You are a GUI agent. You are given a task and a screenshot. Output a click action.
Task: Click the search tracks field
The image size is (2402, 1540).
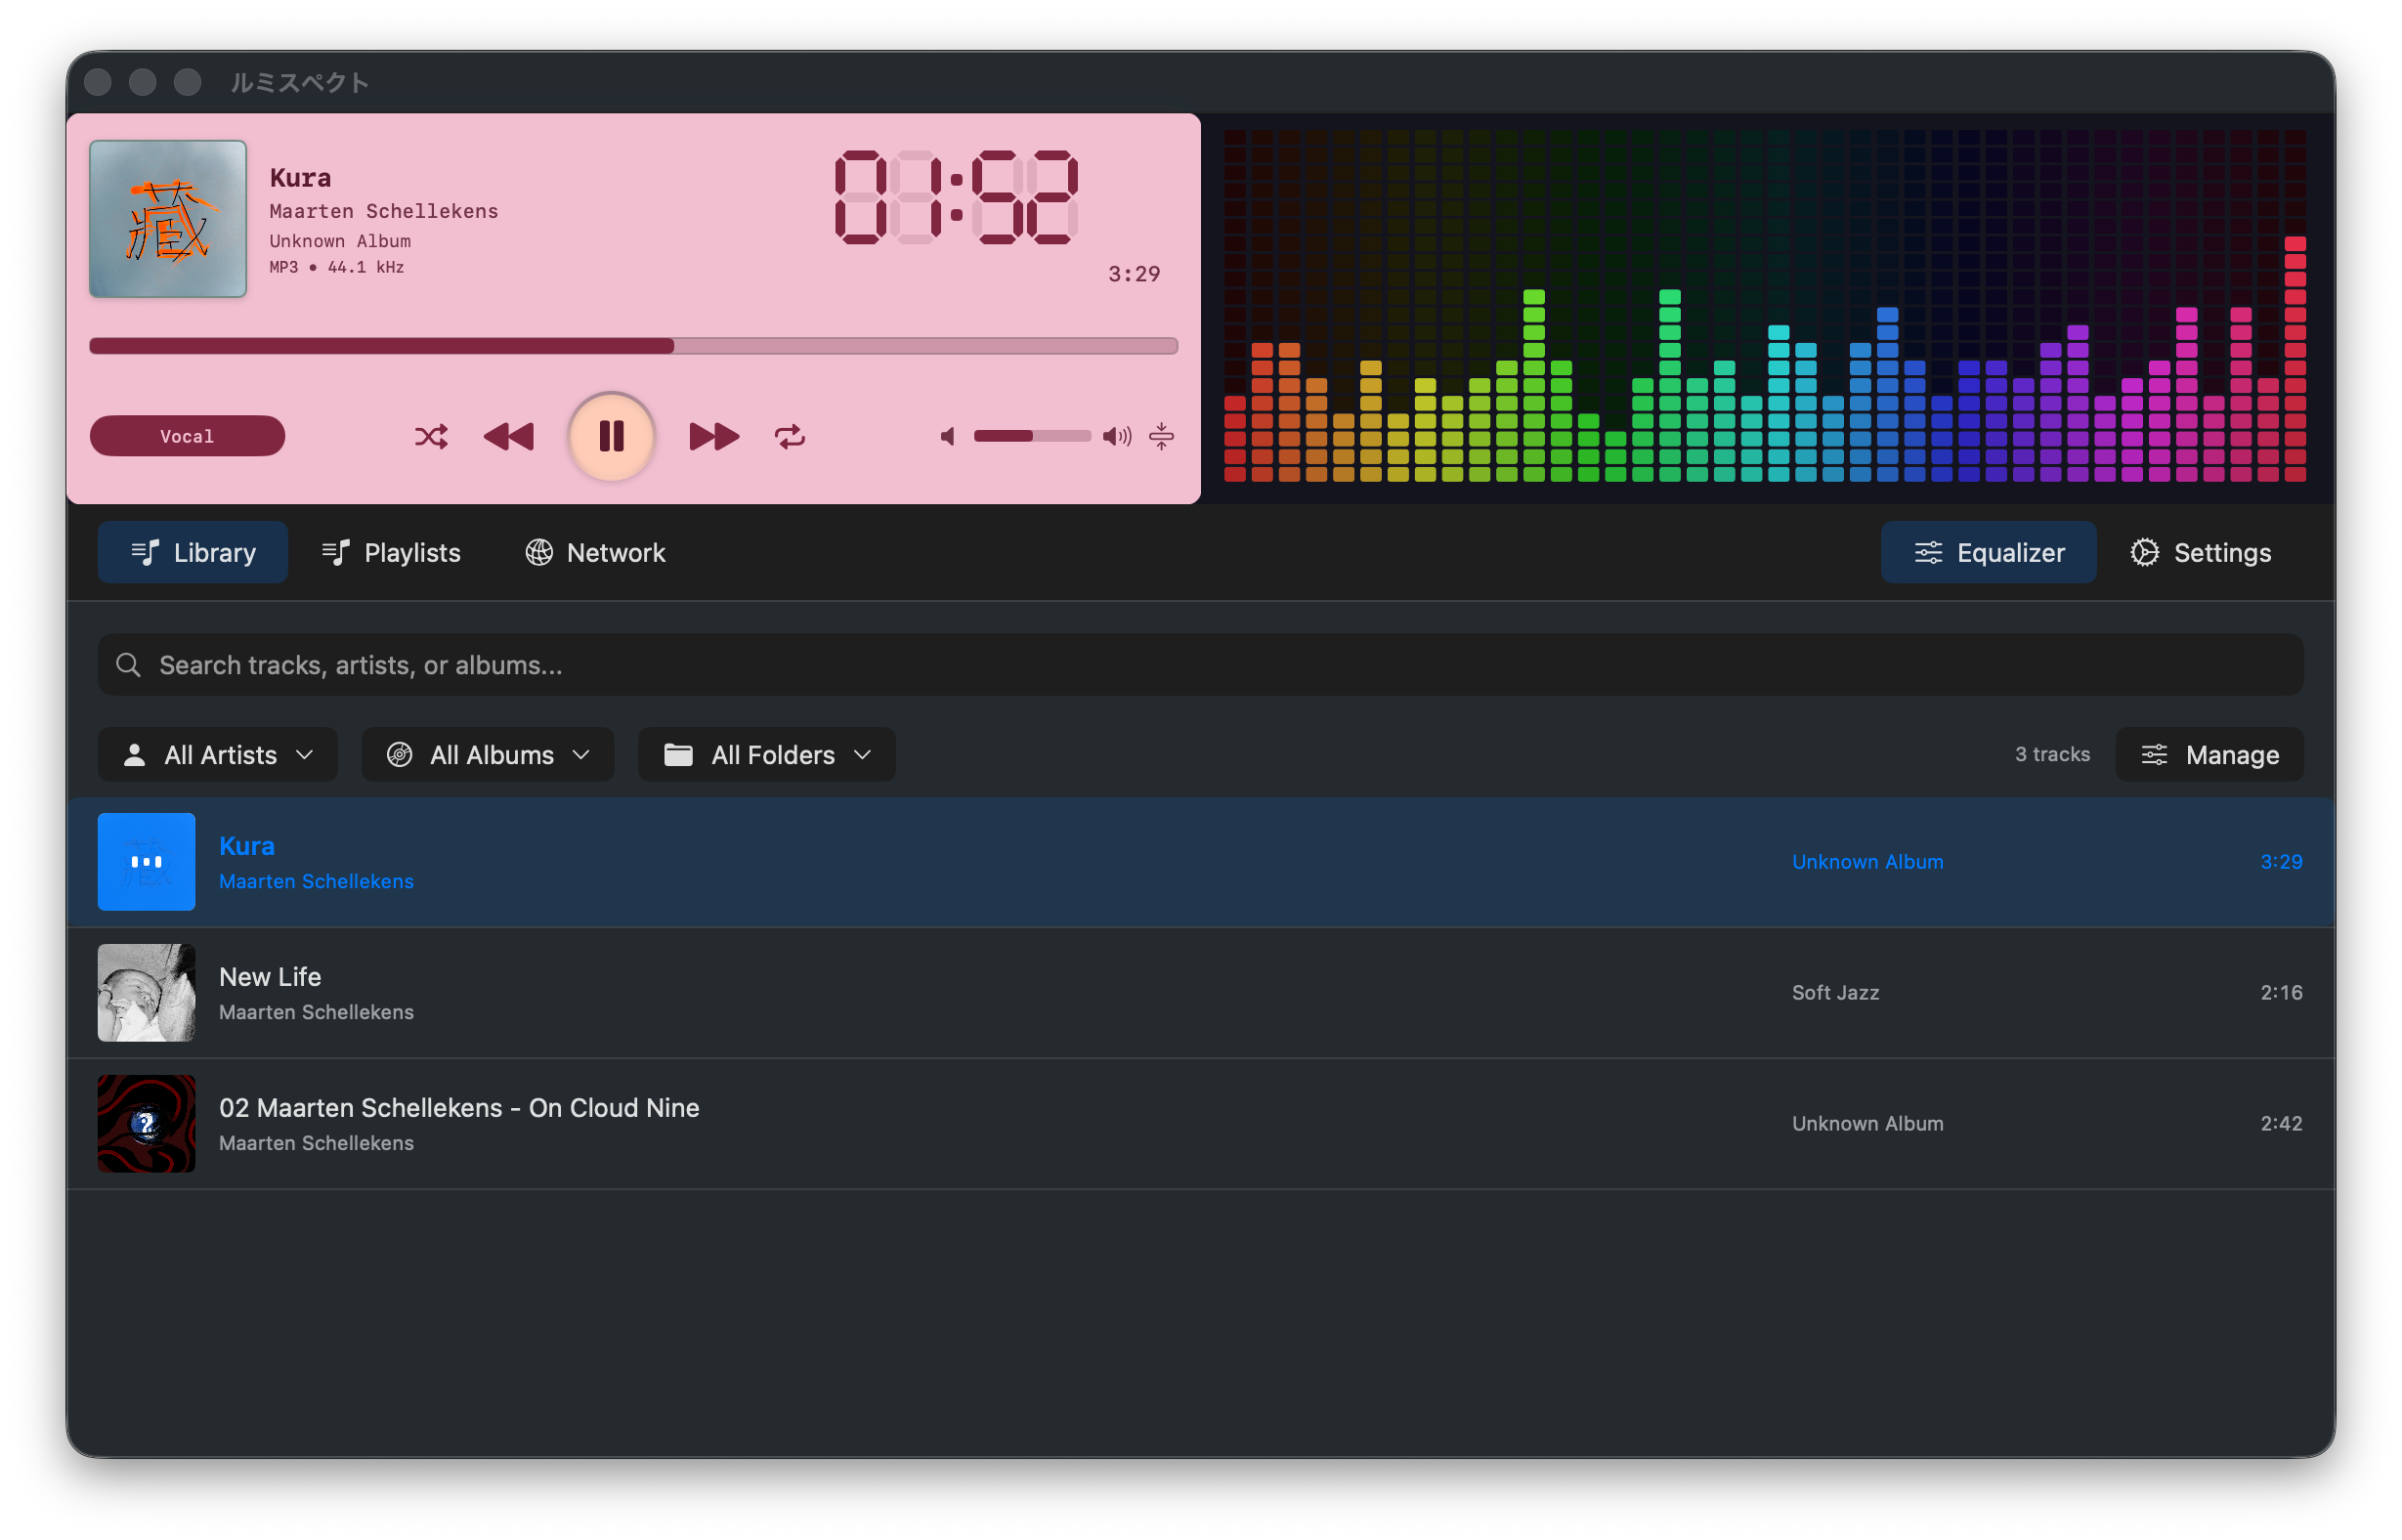(1200, 665)
